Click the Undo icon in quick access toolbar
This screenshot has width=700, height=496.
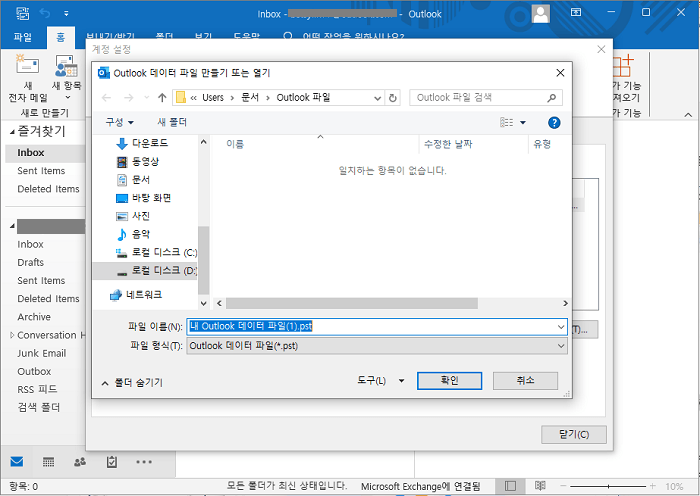point(45,13)
